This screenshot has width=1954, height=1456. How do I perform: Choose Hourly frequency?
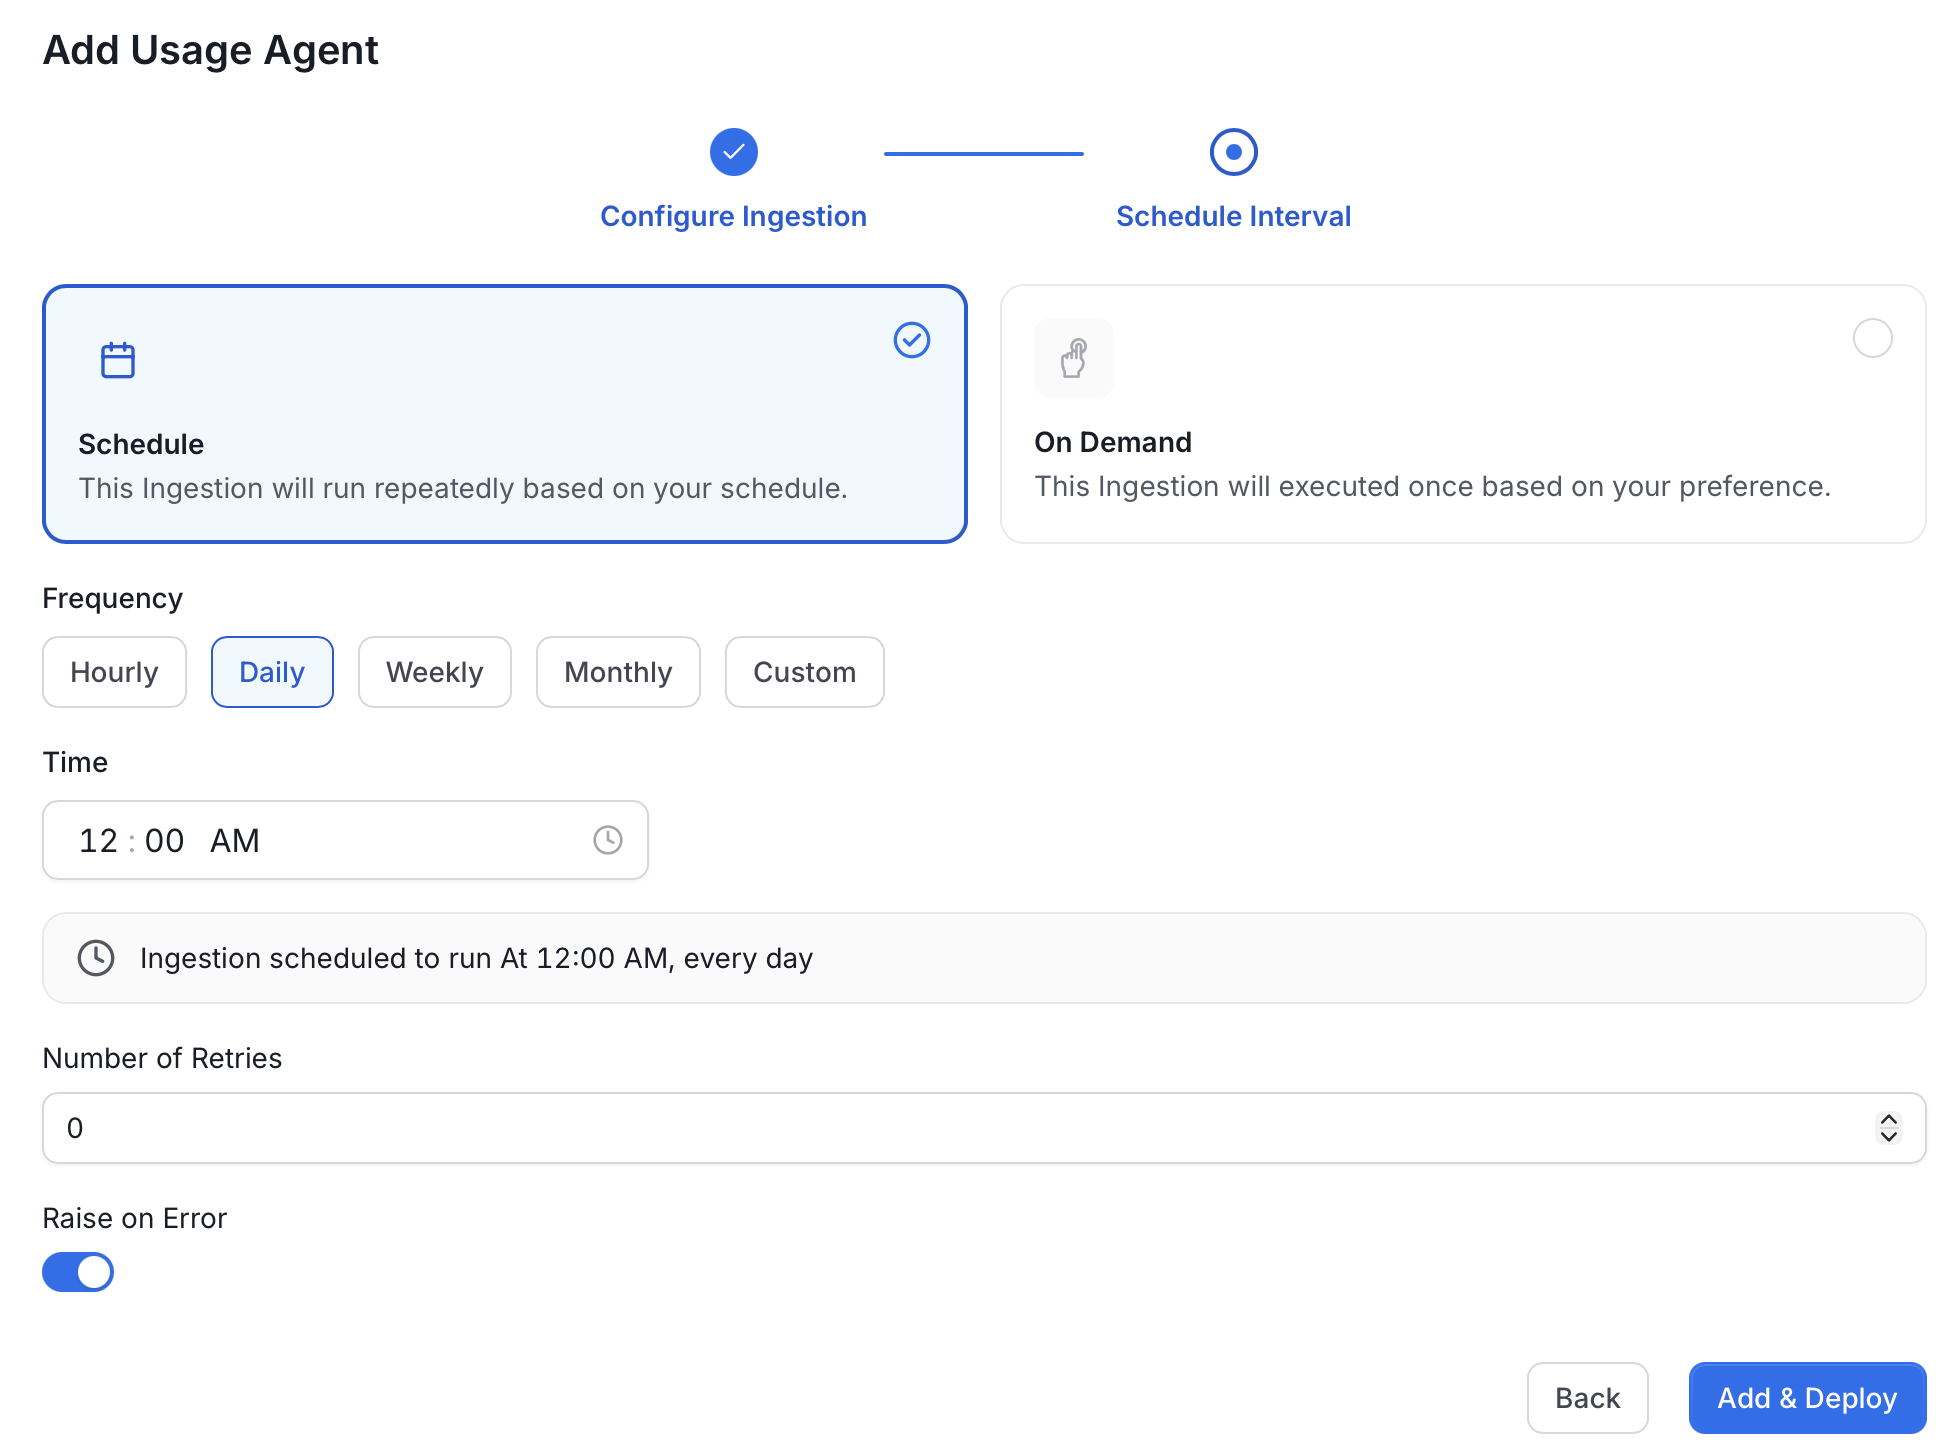click(115, 672)
